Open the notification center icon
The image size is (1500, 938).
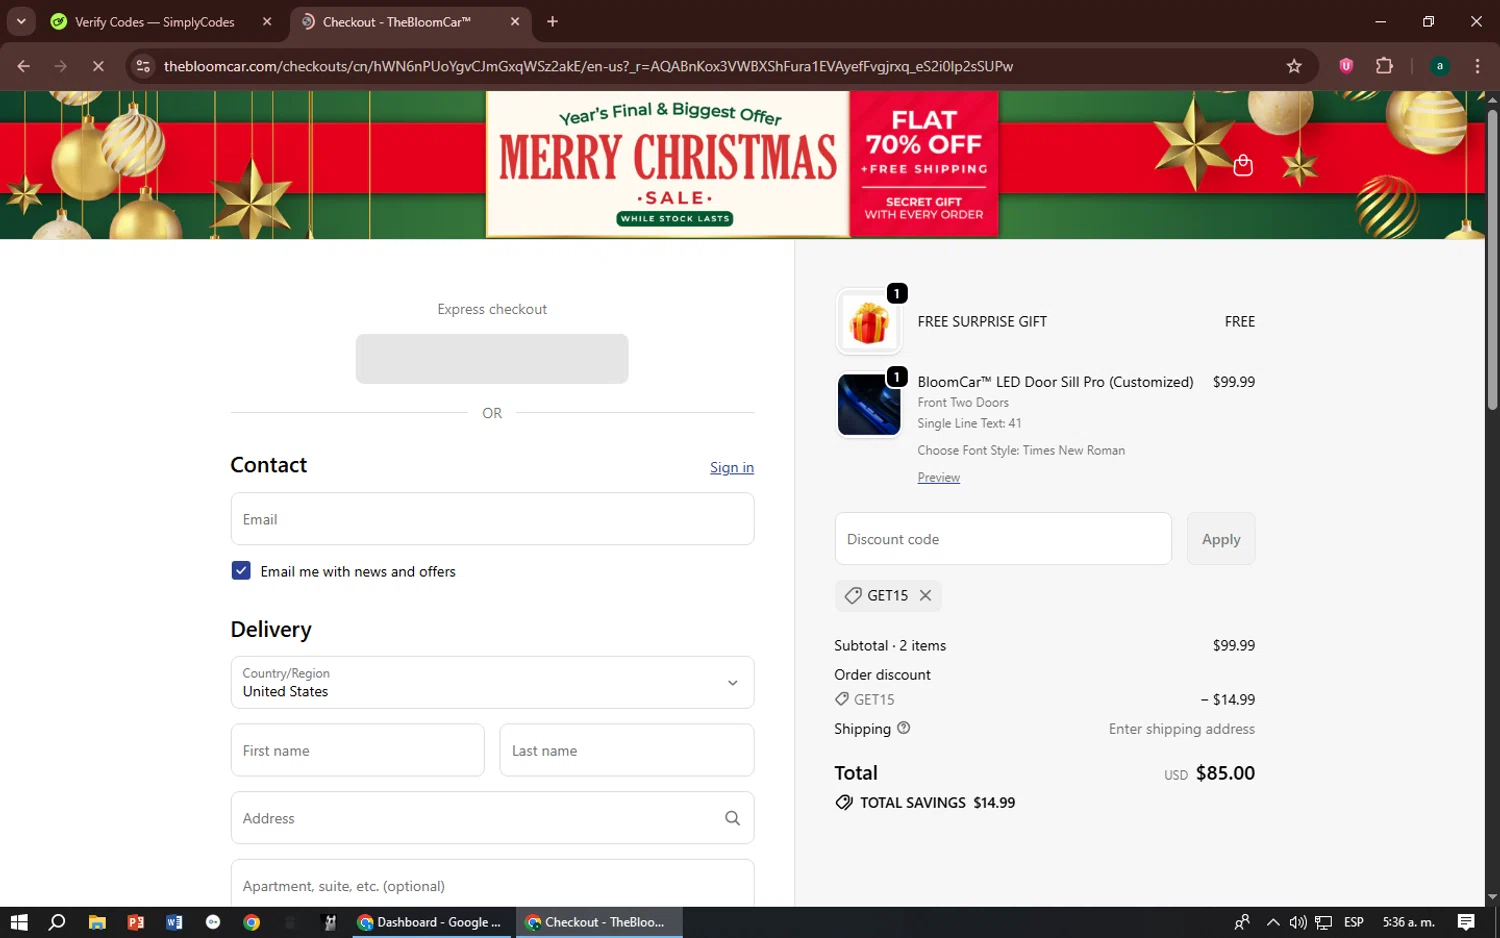click(x=1466, y=922)
